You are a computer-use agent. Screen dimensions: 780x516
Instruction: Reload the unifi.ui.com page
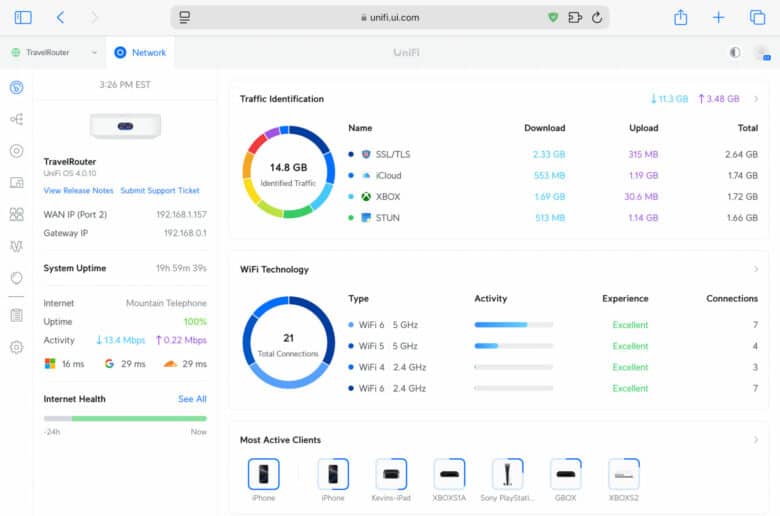coord(597,17)
